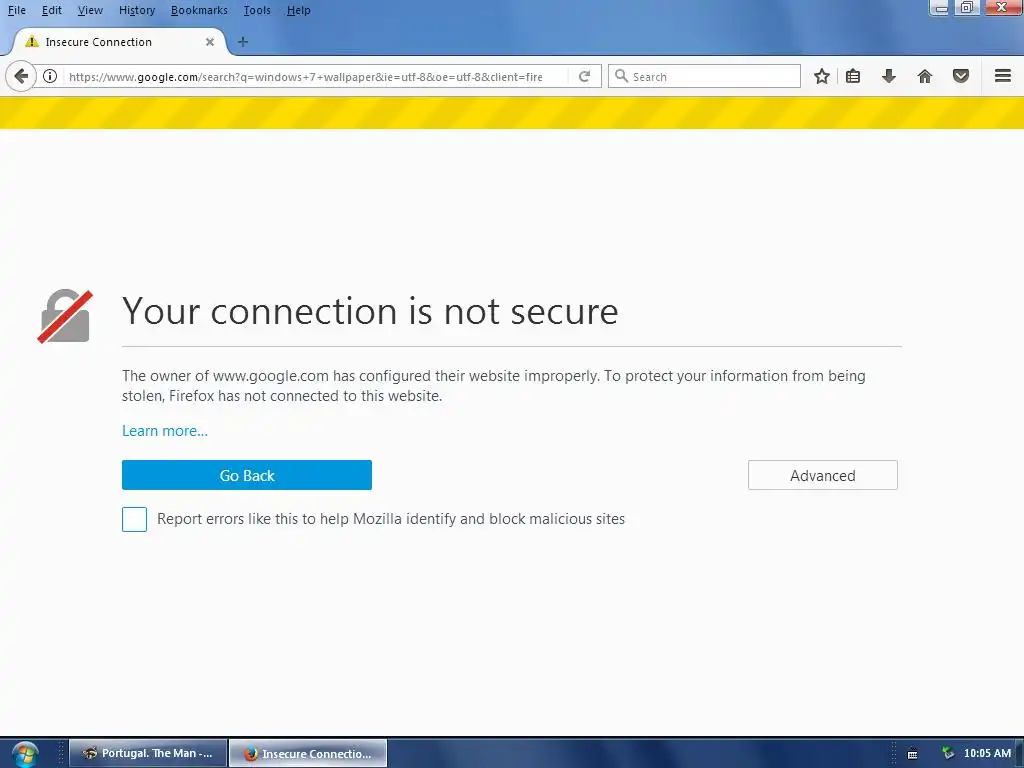Open the View menu

[90, 10]
